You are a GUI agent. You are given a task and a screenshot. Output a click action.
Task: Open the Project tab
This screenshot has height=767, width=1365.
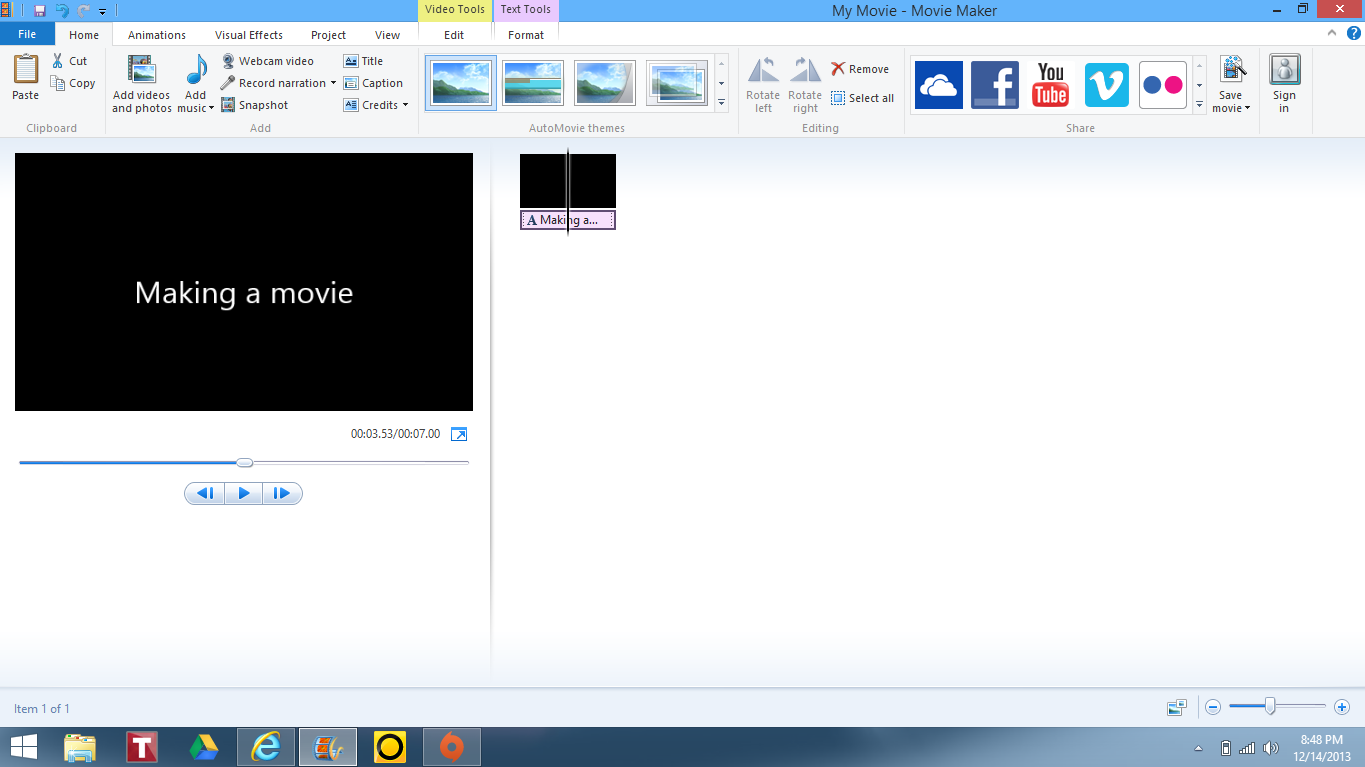[x=329, y=35]
